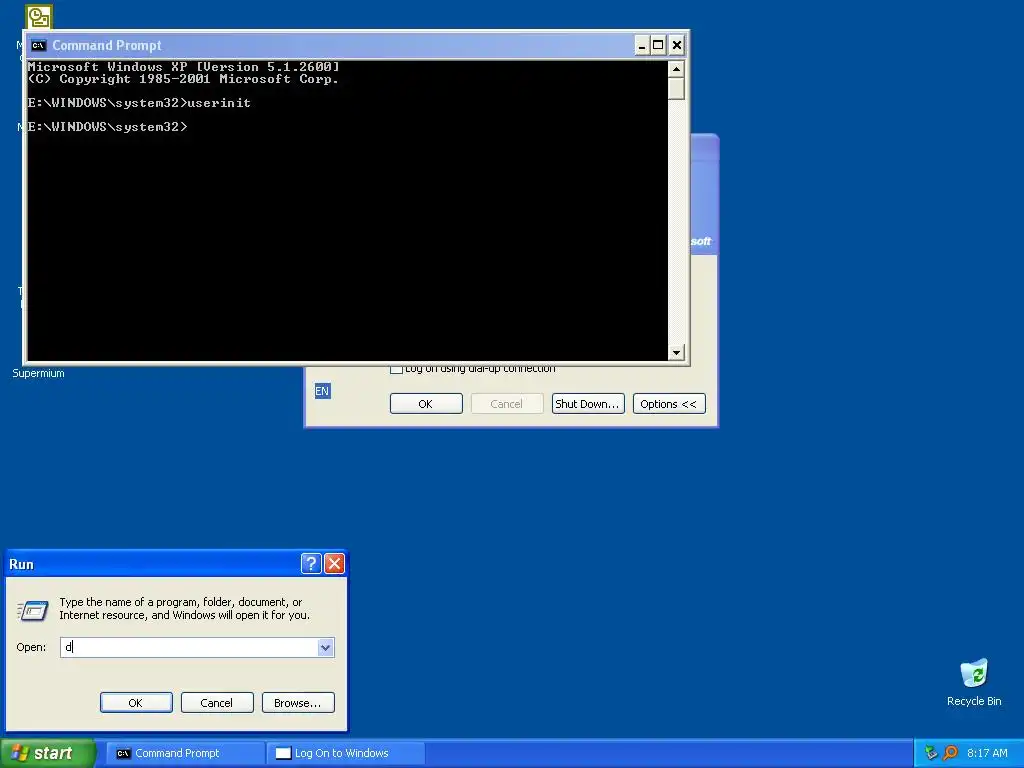
Task: Click Shut Down... in the Log On dialog
Action: tap(588, 404)
